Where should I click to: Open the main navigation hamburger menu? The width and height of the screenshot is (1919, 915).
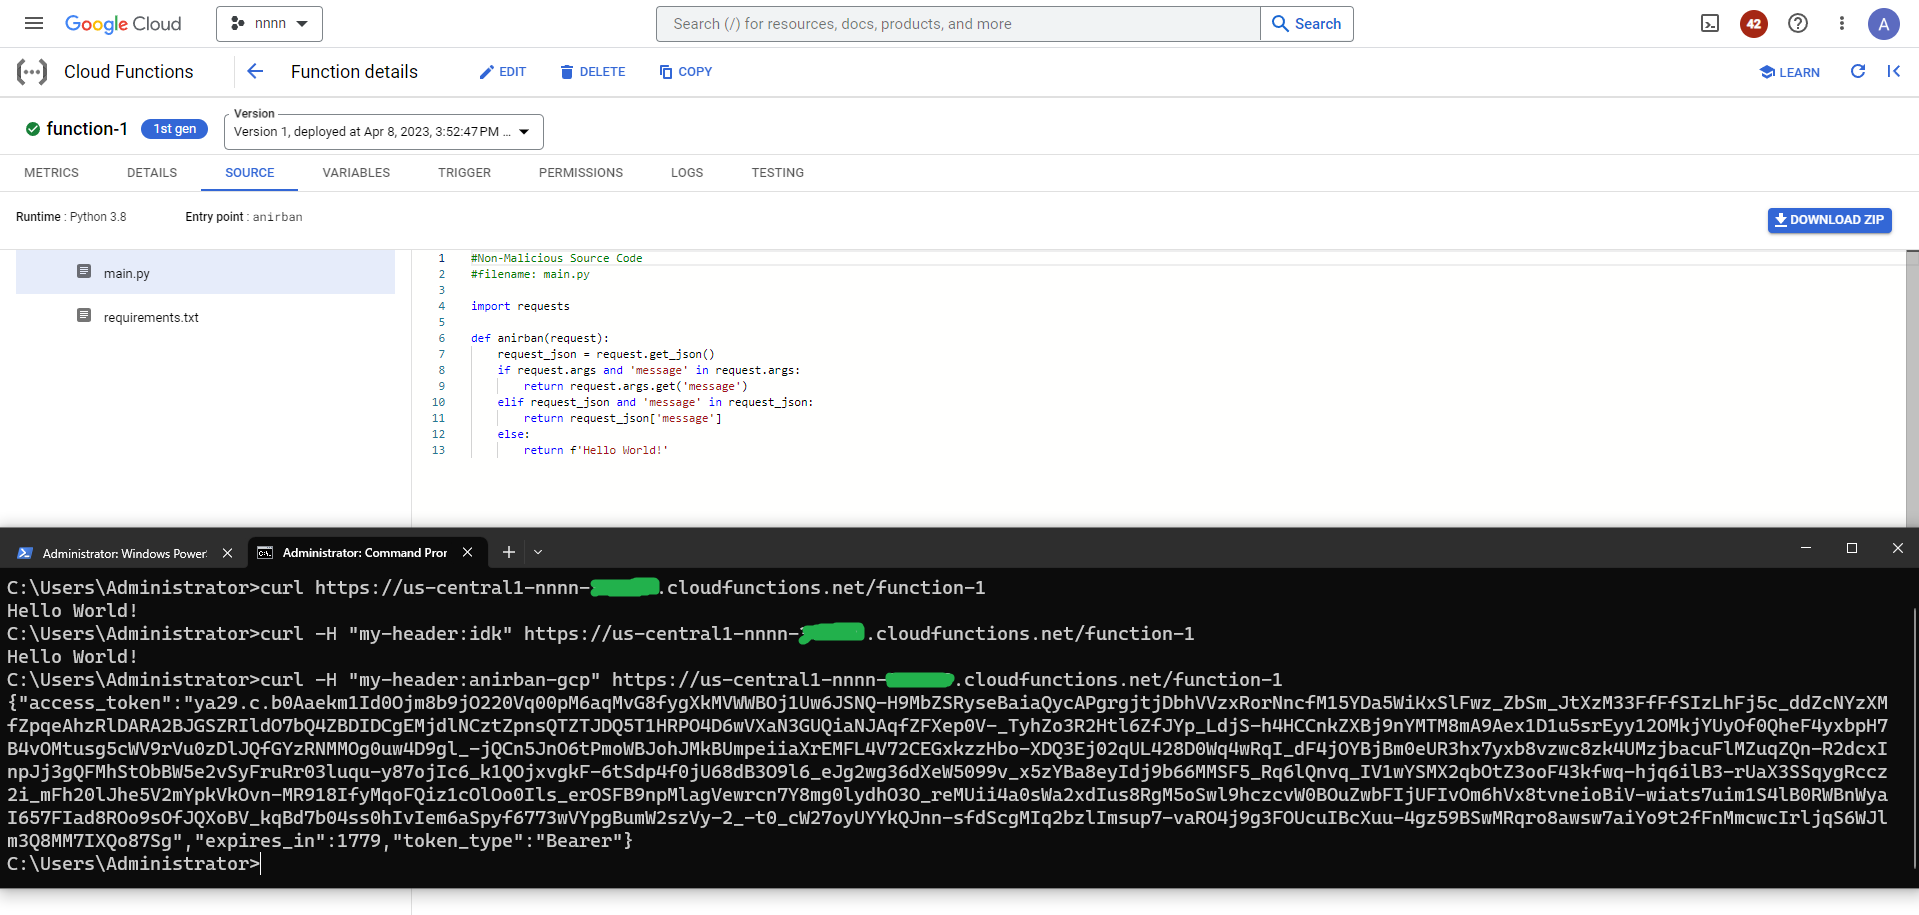(x=34, y=23)
